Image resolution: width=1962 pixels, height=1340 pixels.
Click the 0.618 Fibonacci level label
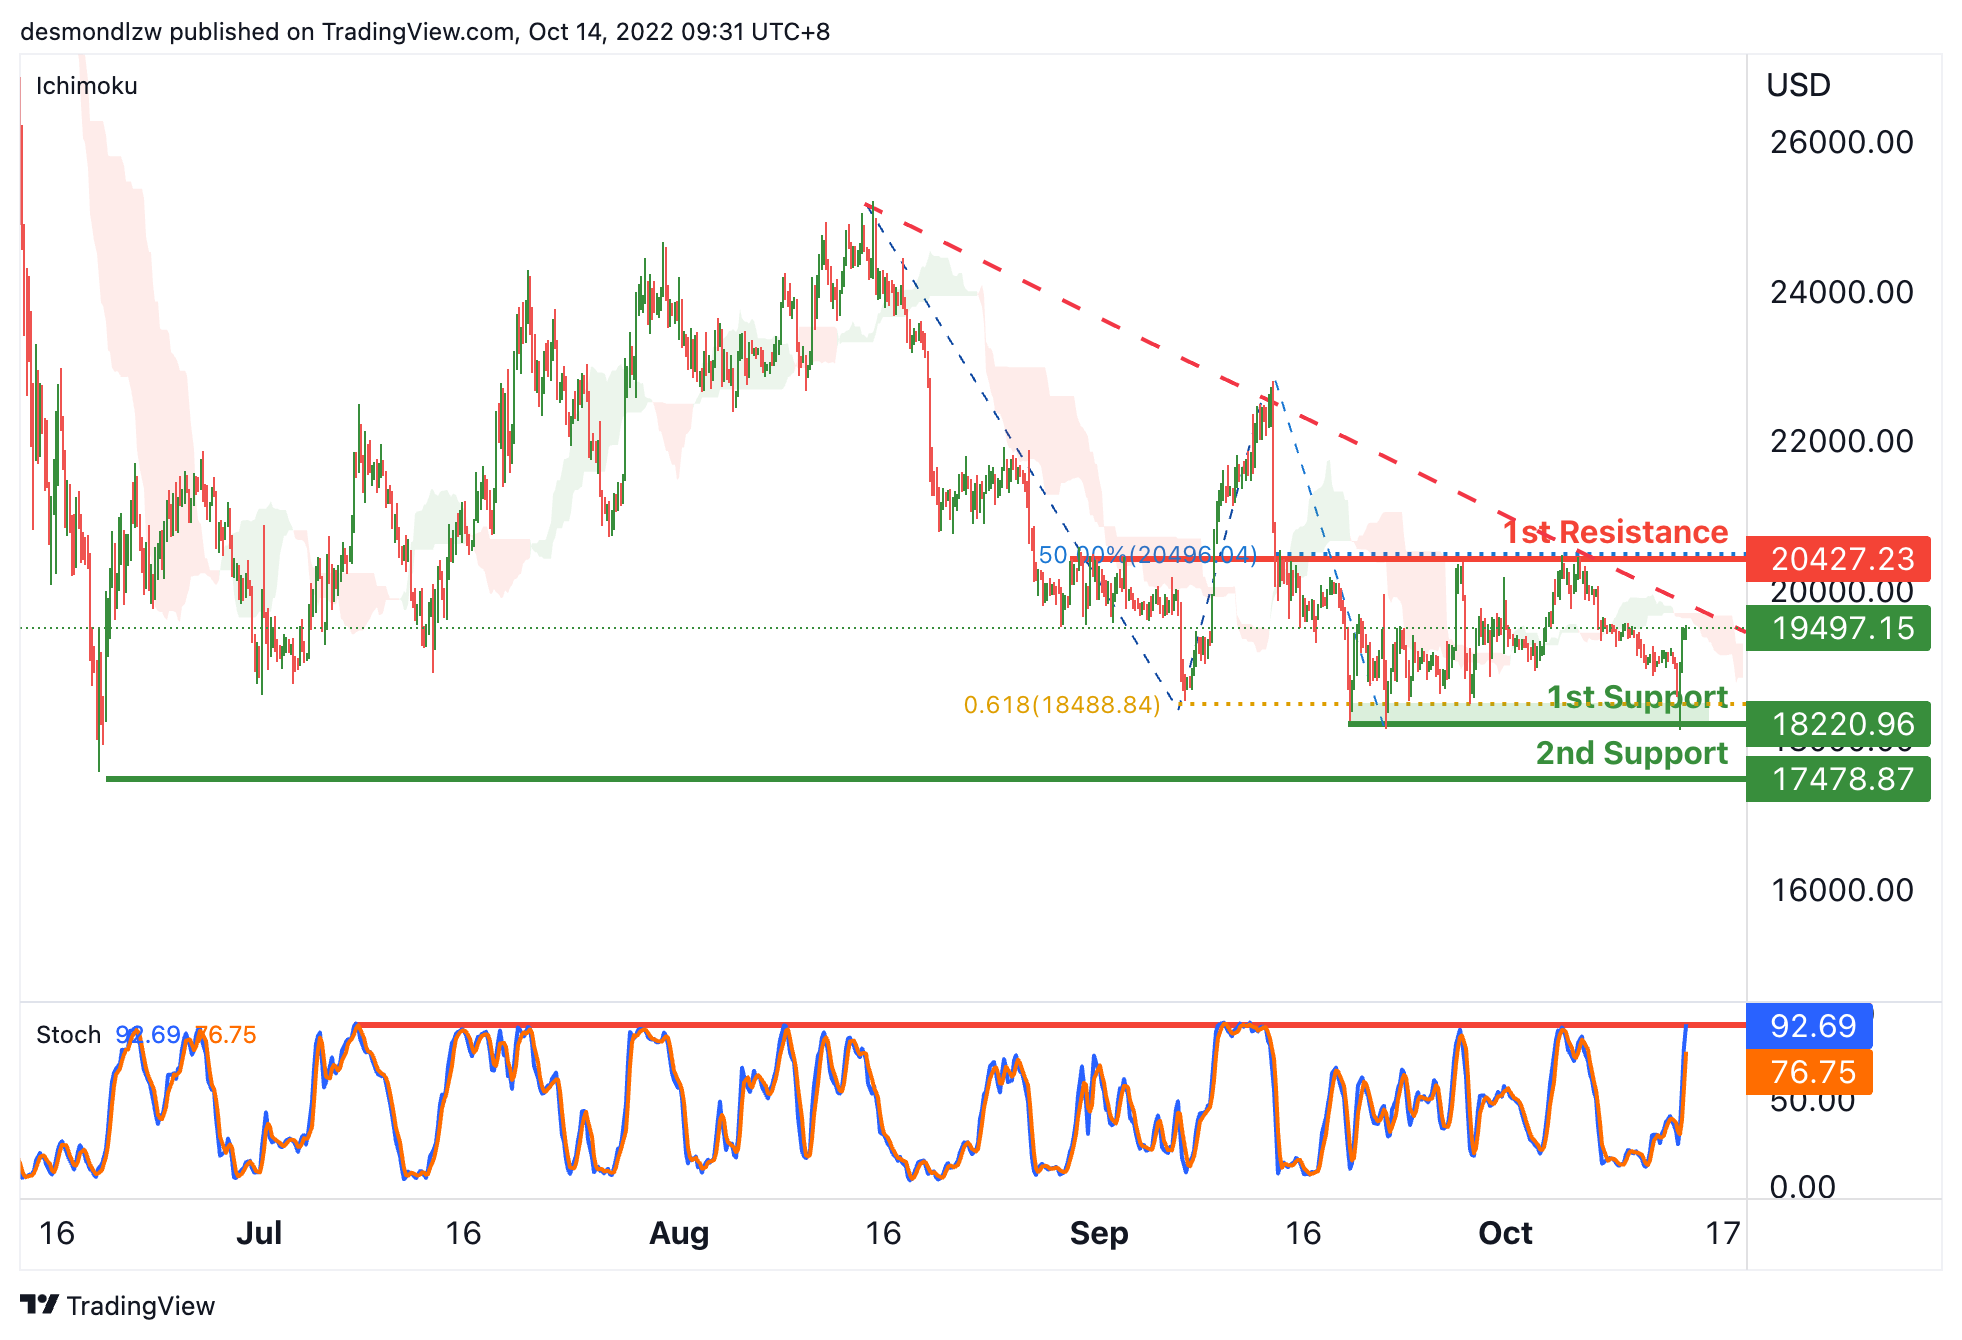point(1062,705)
